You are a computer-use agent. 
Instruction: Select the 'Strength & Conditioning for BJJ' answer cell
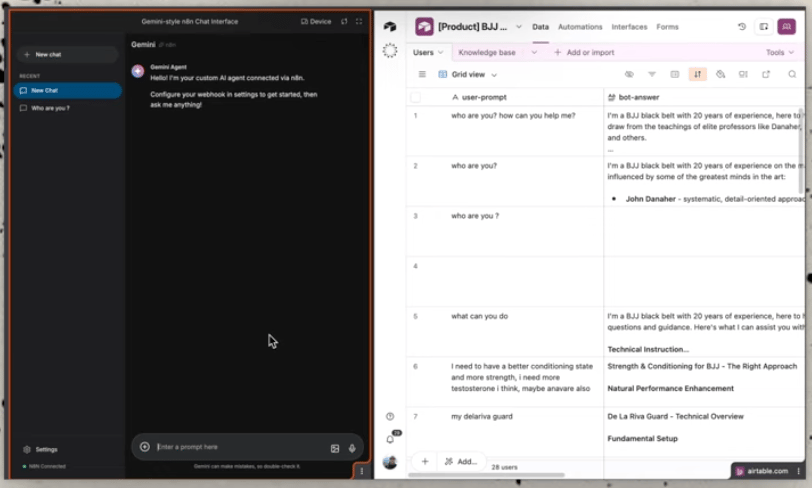(x=704, y=382)
